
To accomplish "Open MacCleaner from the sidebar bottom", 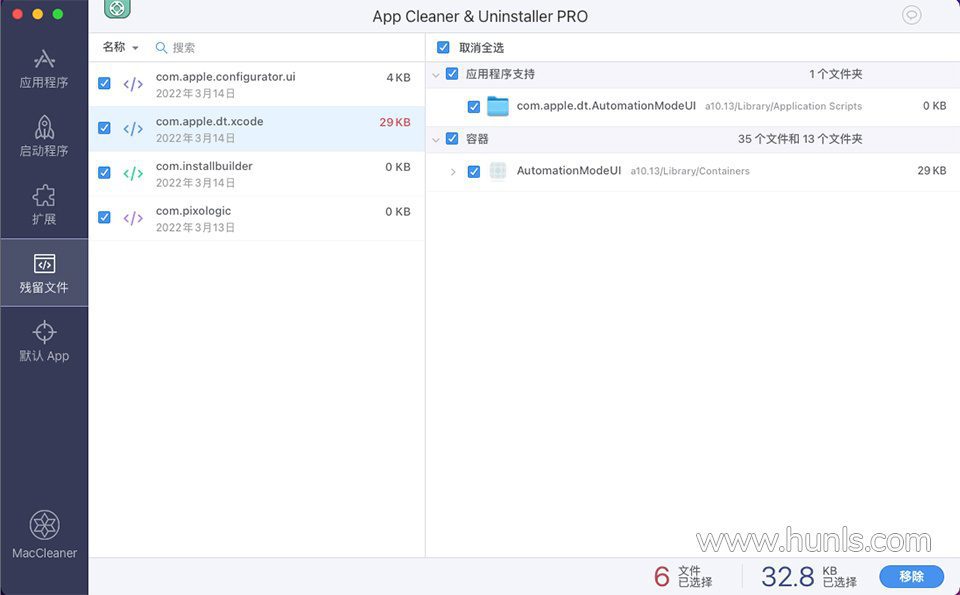I will pos(45,534).
